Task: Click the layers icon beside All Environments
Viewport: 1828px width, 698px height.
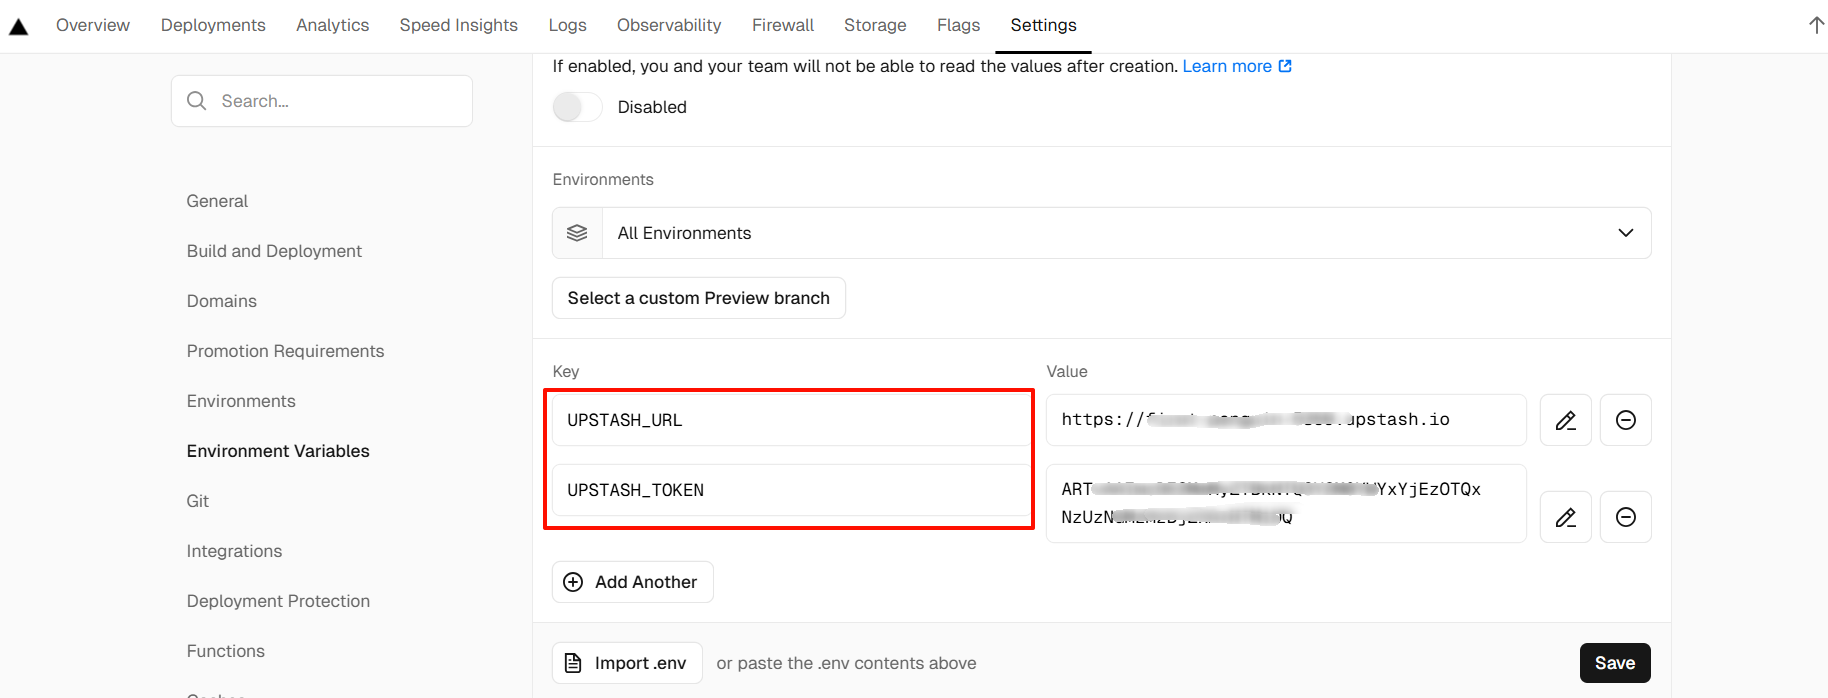Action: [x=577, y=233]
